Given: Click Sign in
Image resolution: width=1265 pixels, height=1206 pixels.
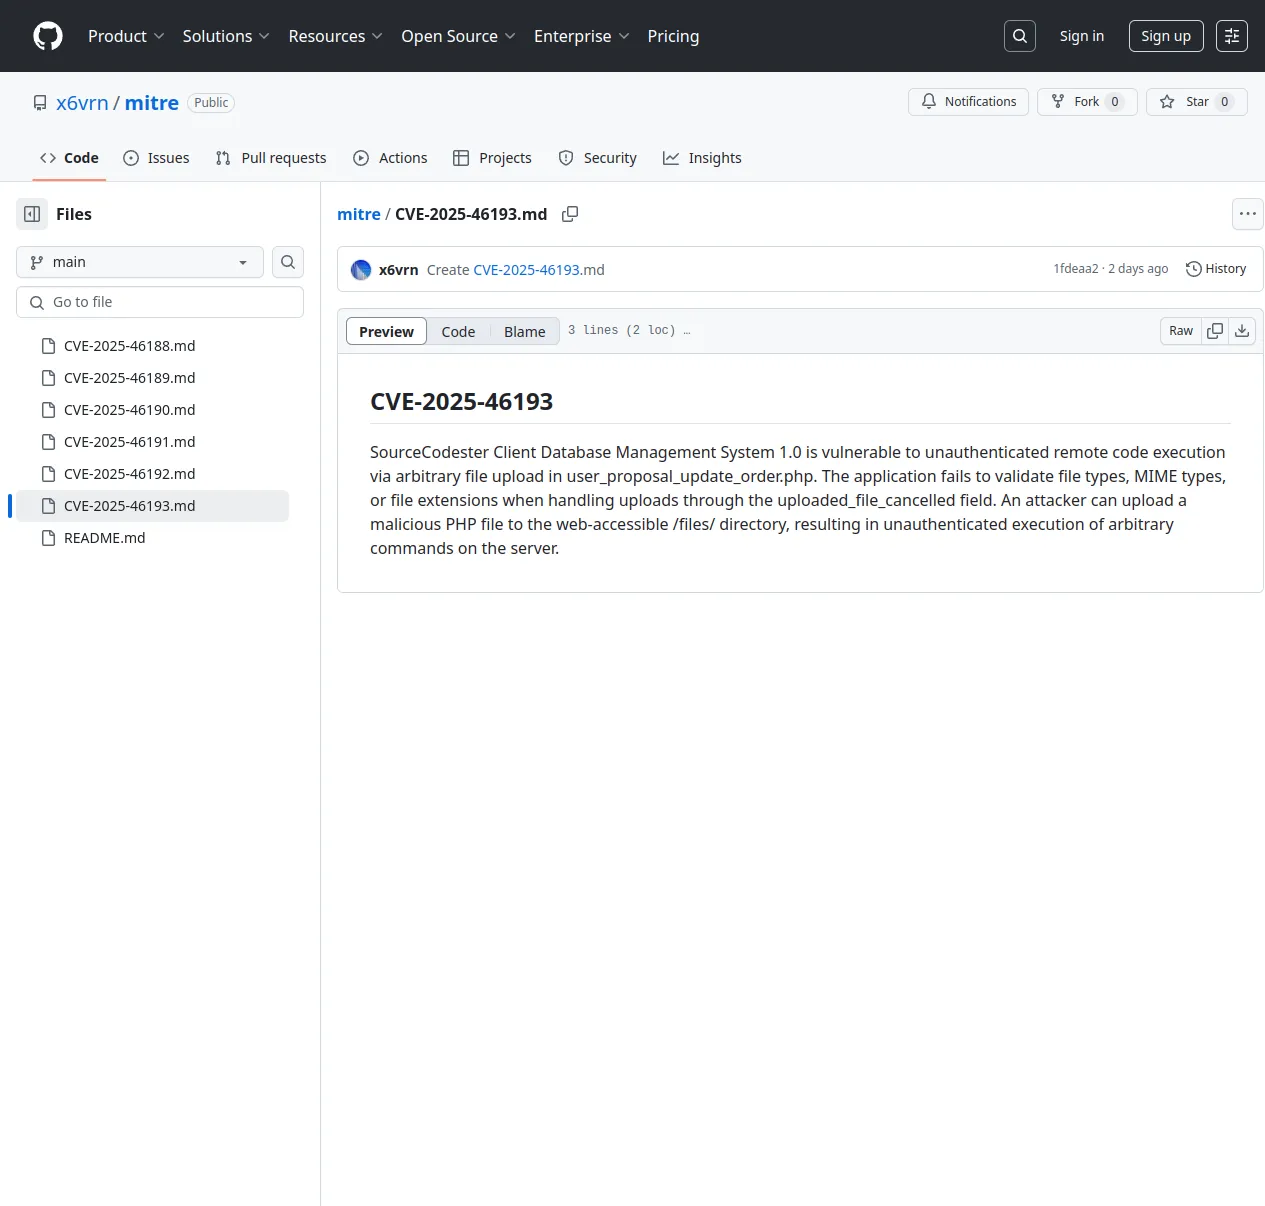Looking at the screenshot, I should tap(1082, 36).
